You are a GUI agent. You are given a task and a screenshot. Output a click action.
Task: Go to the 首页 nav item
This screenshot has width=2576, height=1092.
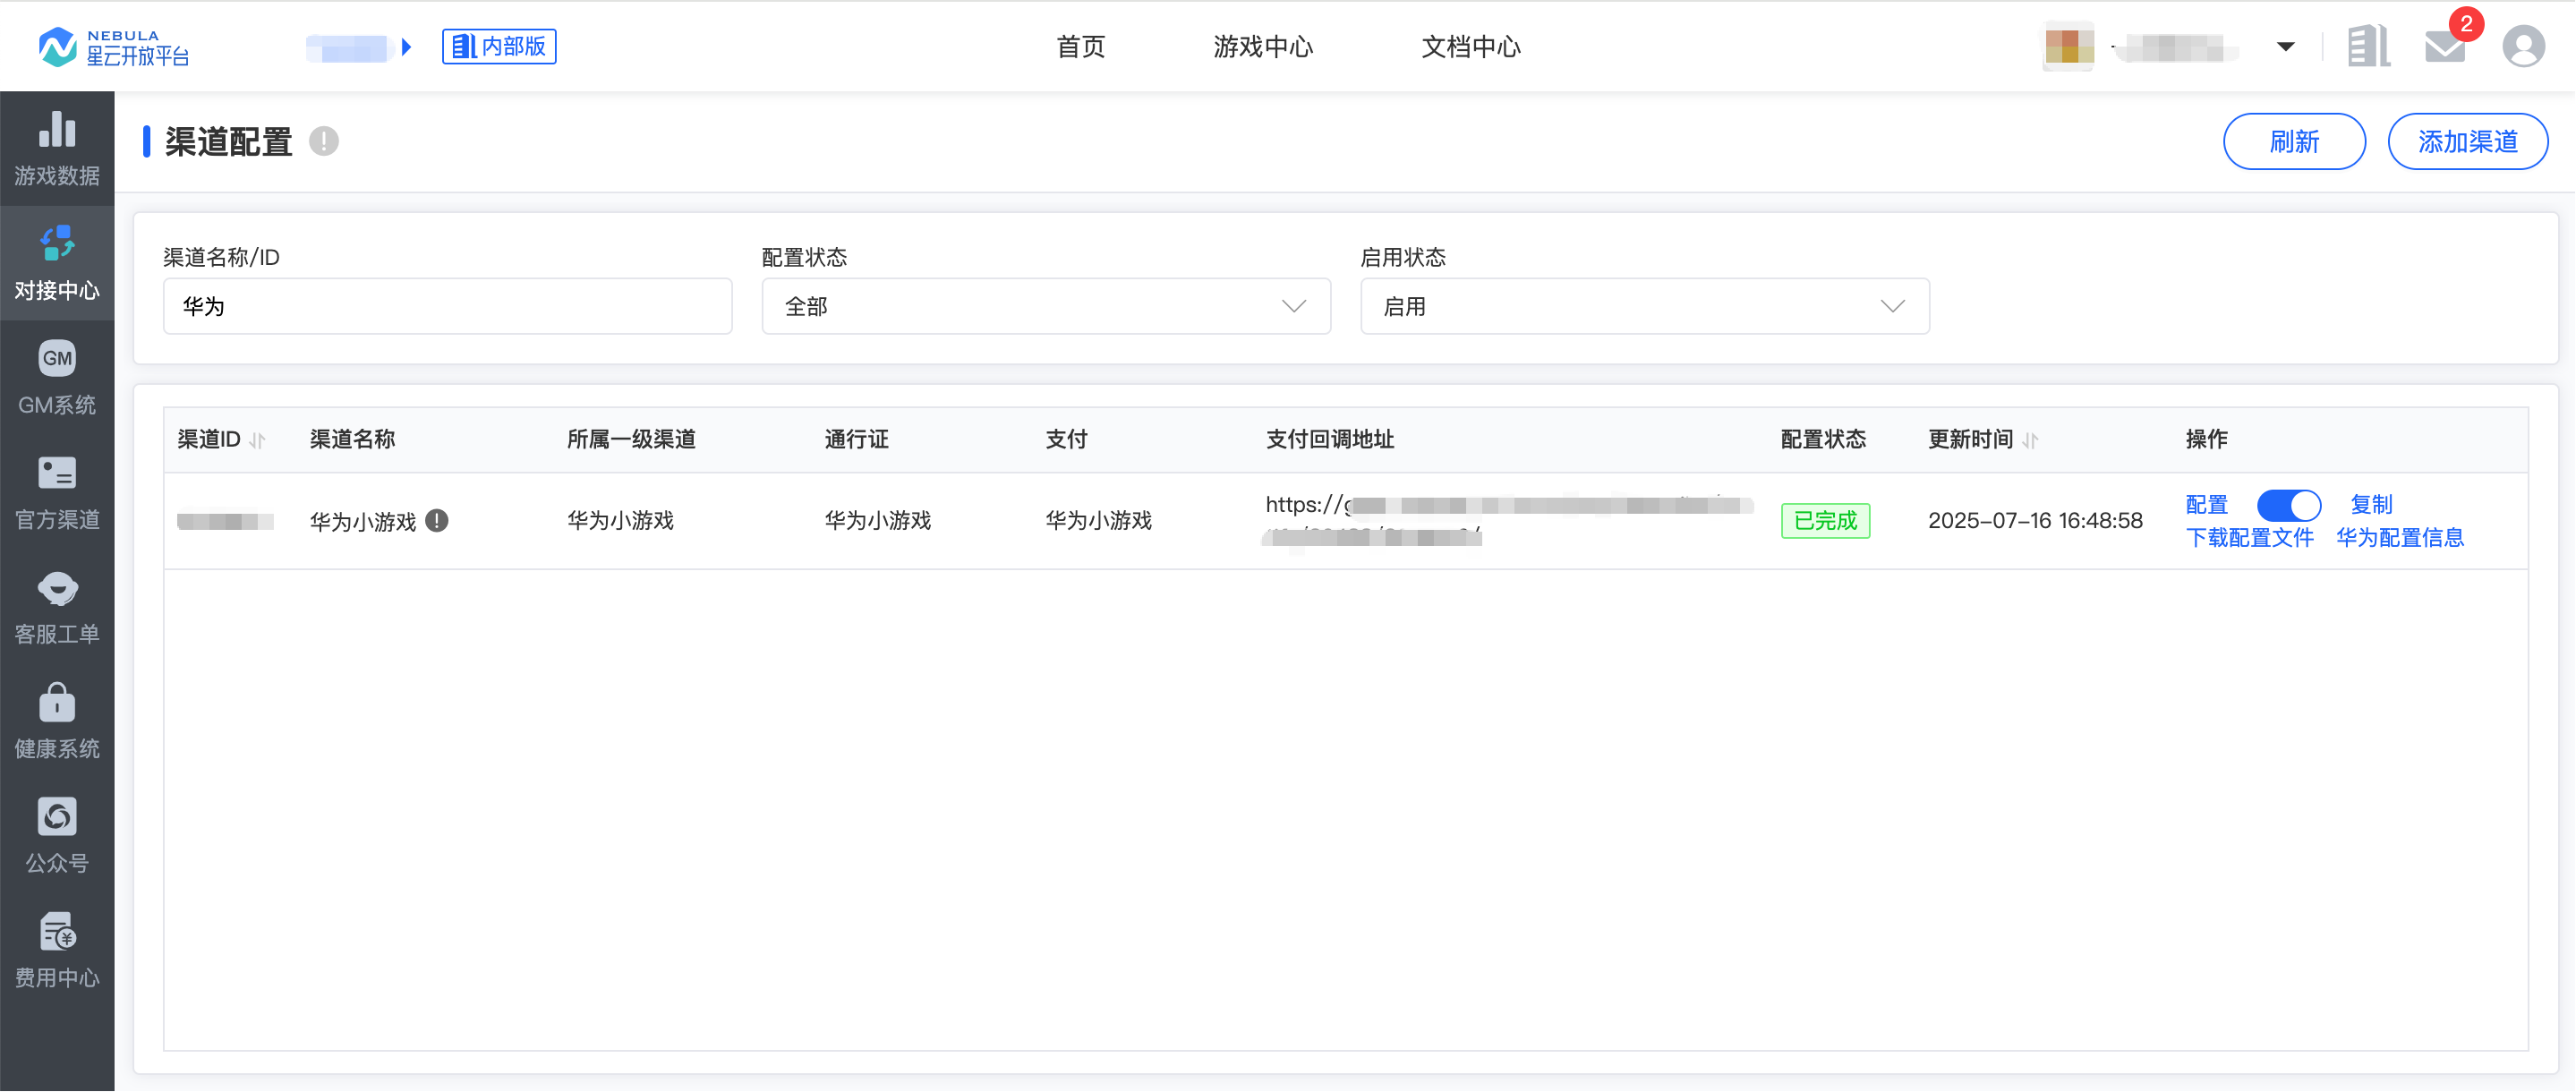click(1081, 47)
